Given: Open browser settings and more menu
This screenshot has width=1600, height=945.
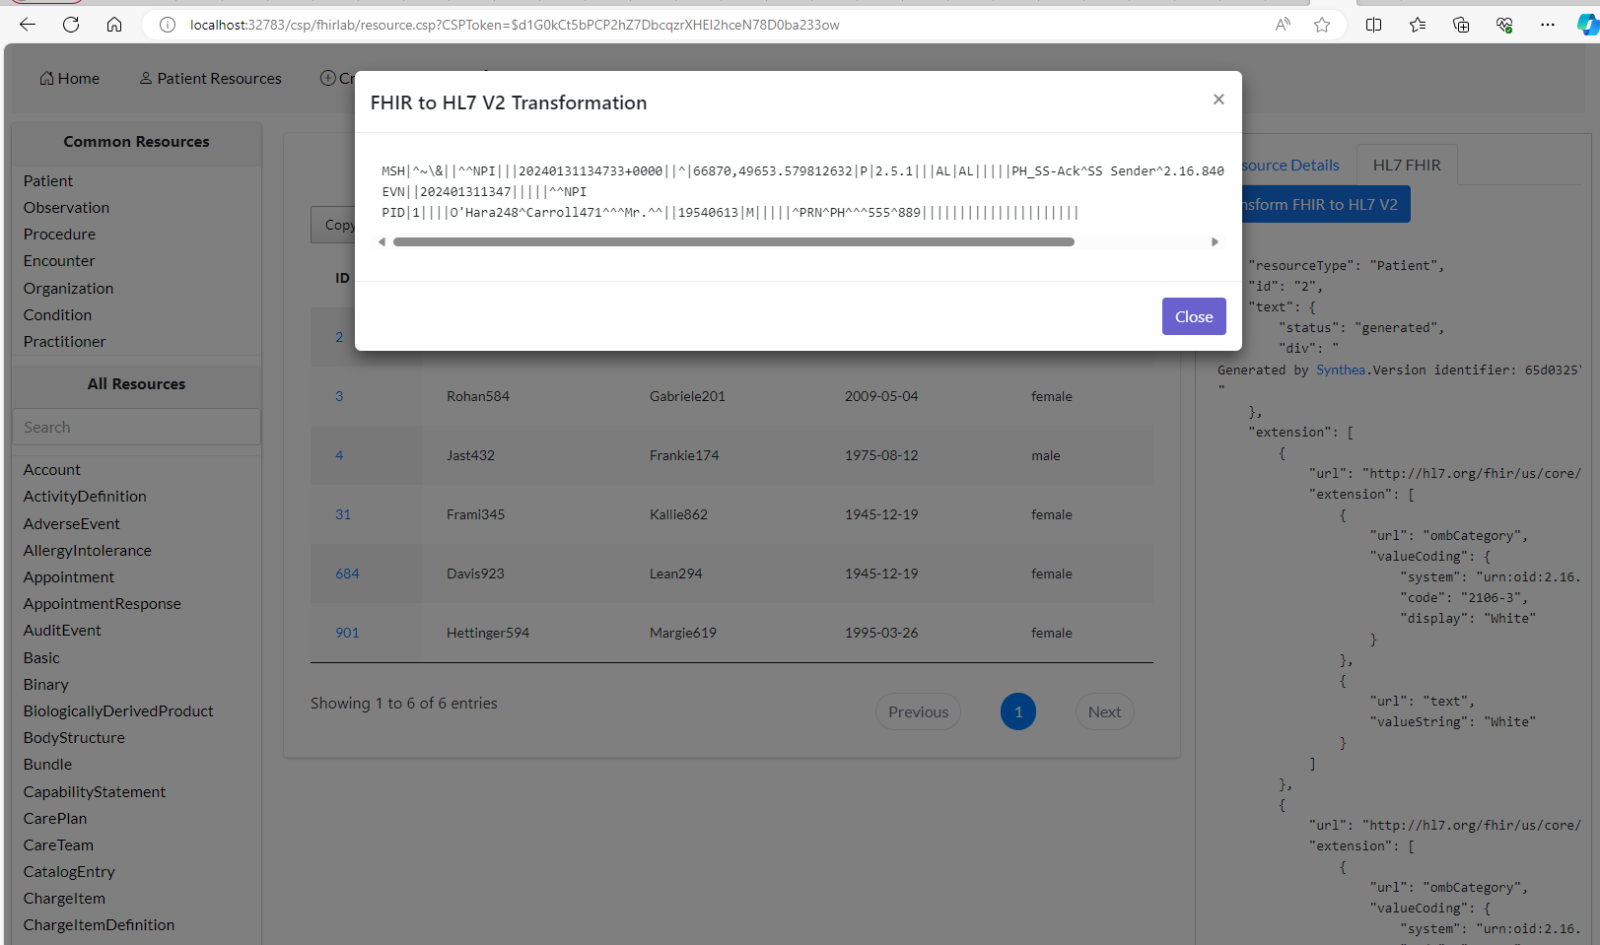Looking at the screenshot, I should (1547, 25).
